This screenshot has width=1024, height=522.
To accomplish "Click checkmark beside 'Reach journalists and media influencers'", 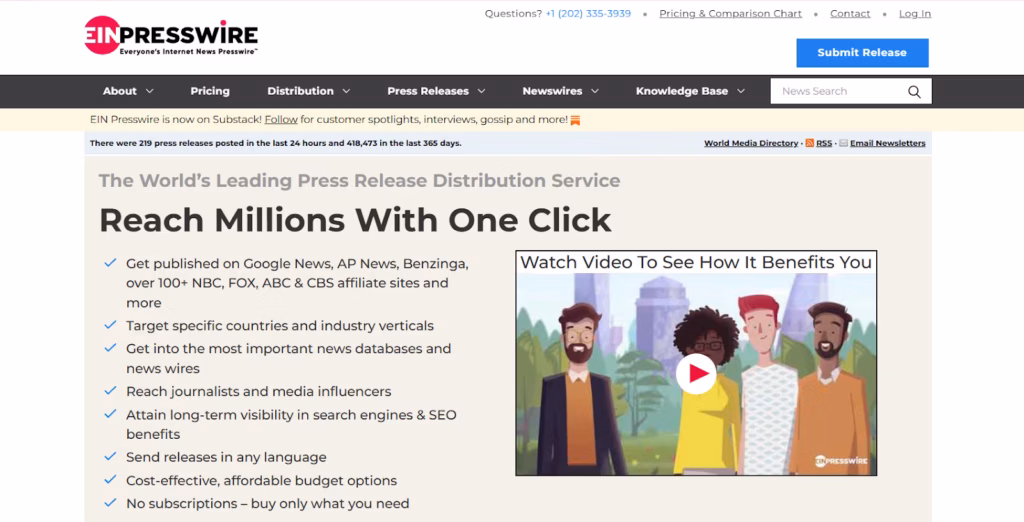I will pyautogui.click(x=110, y=390).
